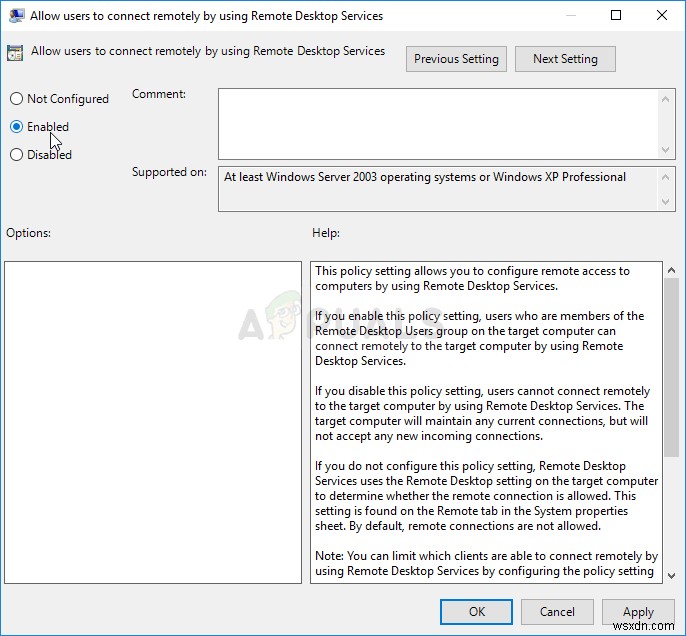Click the 'Options:' label

28,233
